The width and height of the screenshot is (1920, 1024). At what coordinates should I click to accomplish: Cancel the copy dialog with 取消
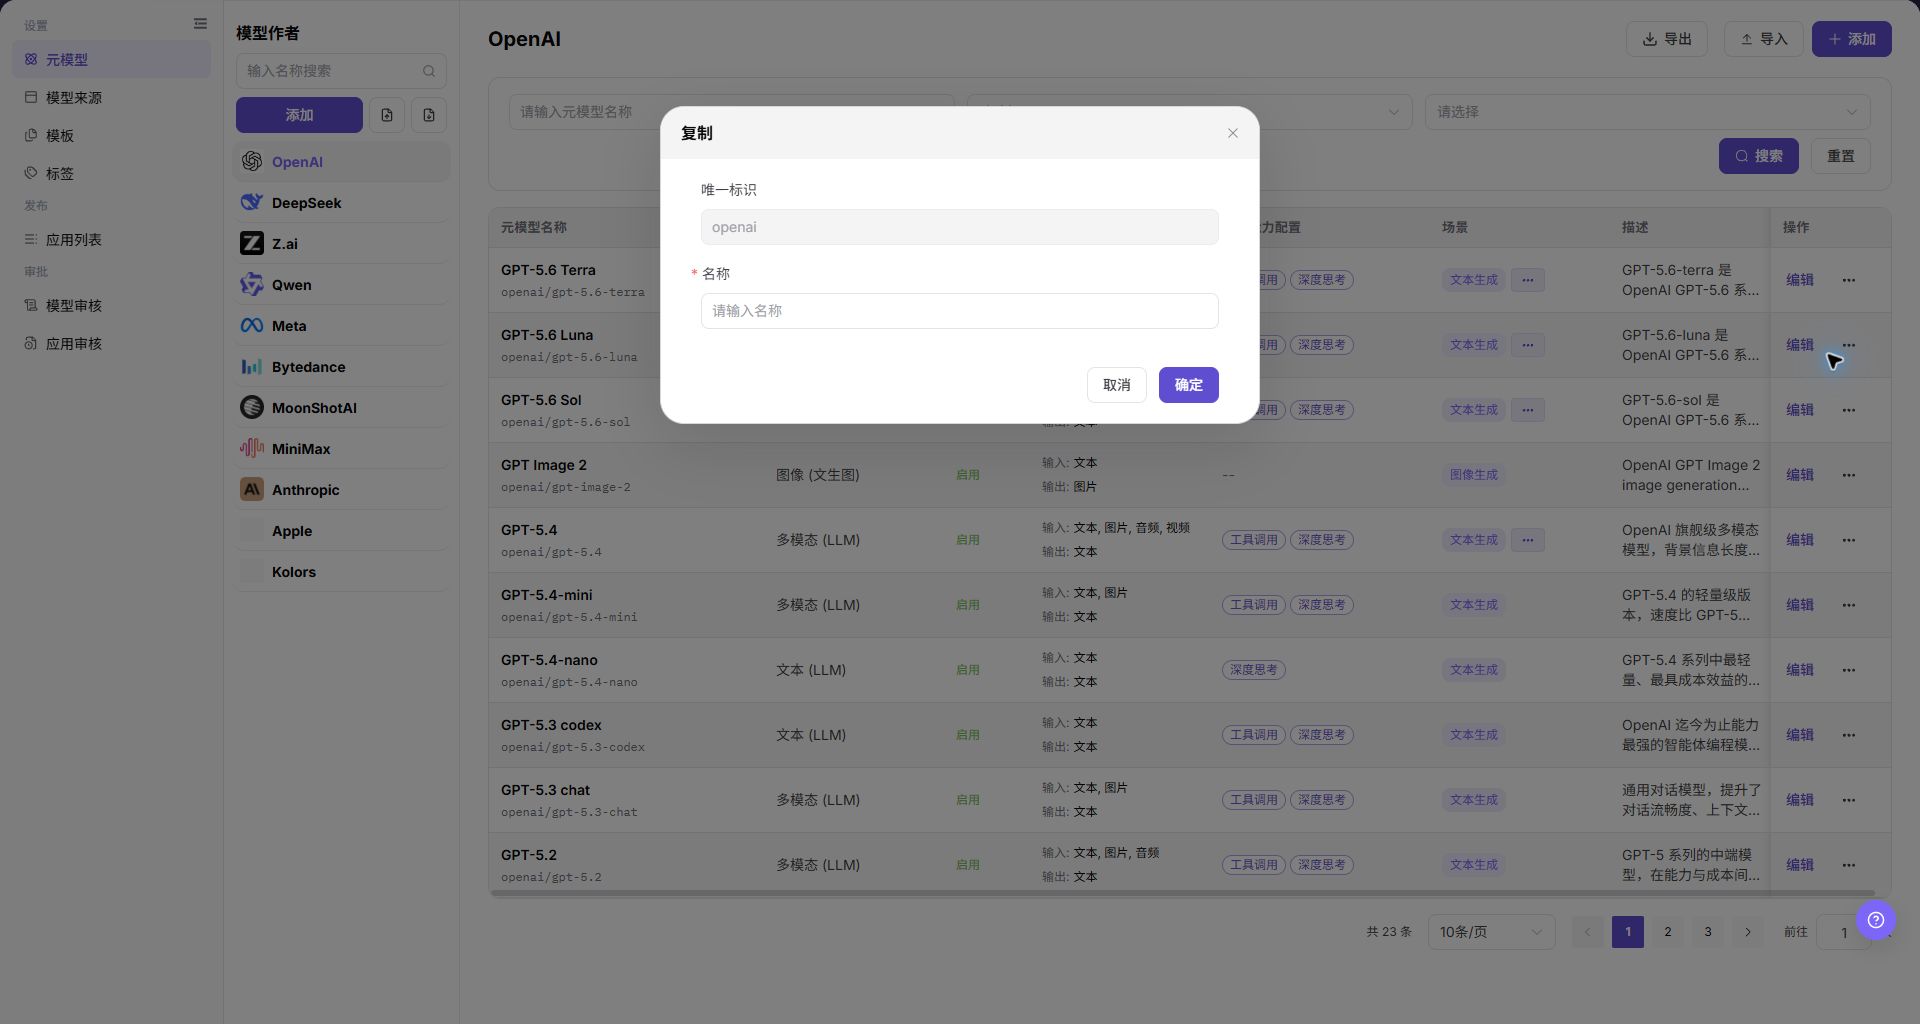(1116, 385)
